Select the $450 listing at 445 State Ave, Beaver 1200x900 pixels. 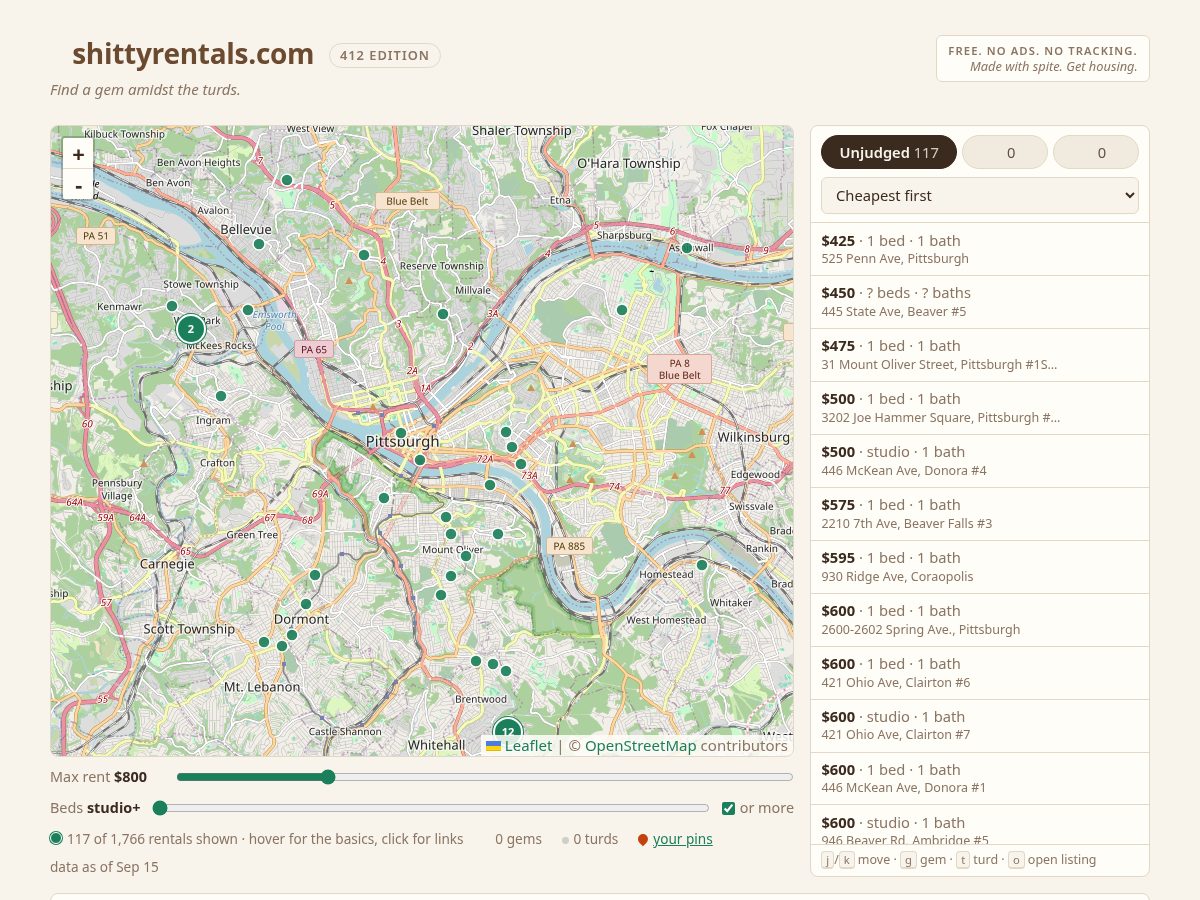[x=980, y=302]
